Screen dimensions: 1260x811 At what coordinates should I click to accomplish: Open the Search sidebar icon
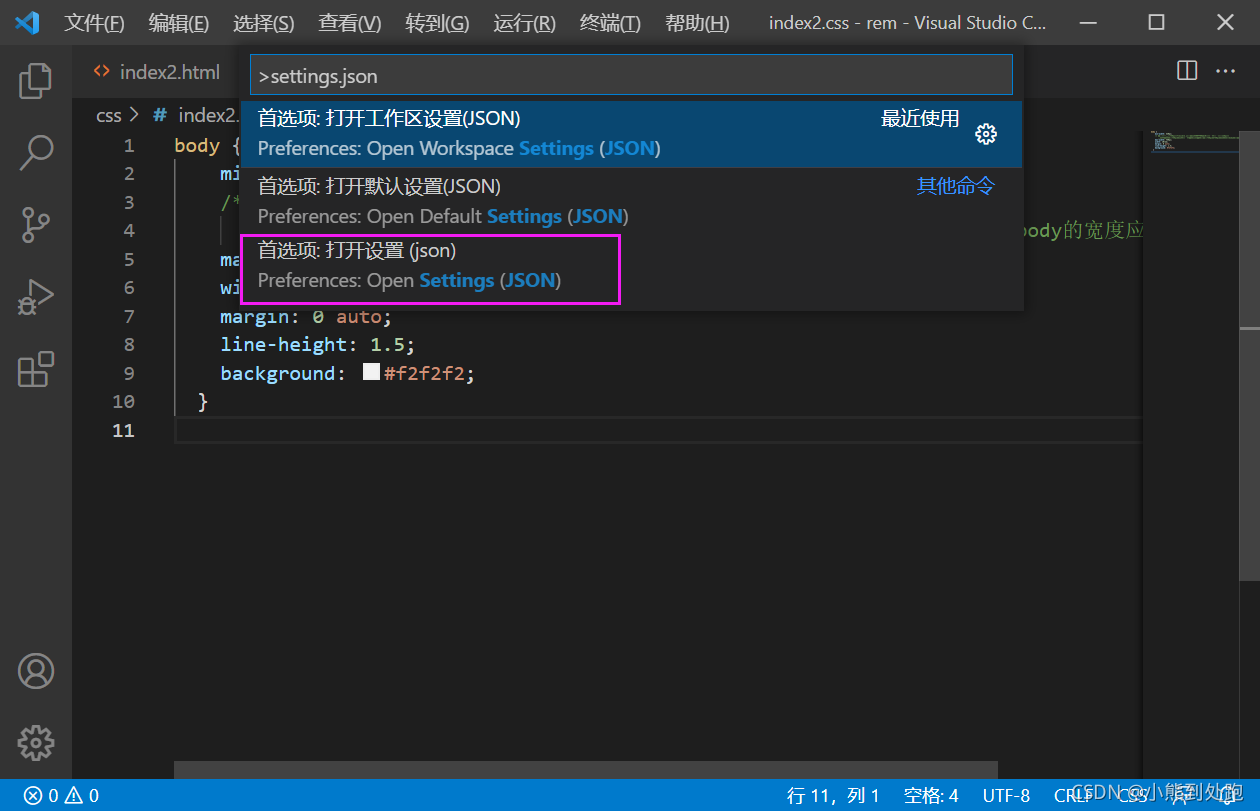36,152
